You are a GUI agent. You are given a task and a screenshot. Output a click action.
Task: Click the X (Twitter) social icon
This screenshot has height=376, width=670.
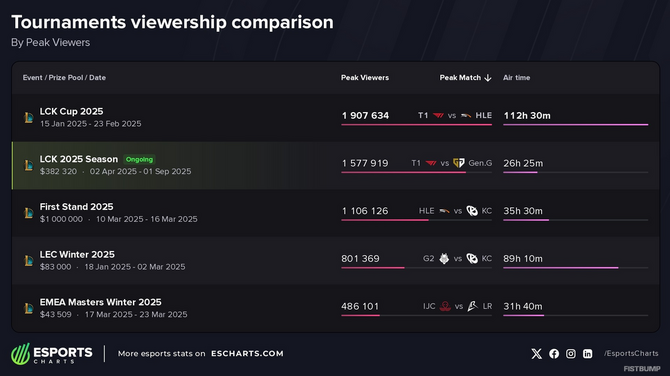click(x=536, y=354)
